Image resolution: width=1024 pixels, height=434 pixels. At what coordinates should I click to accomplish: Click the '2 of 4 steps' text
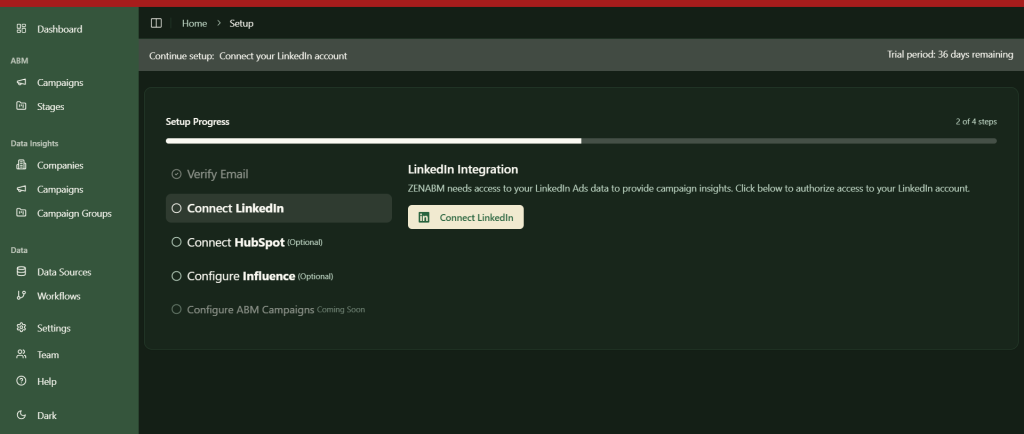[x=976, y=121]
